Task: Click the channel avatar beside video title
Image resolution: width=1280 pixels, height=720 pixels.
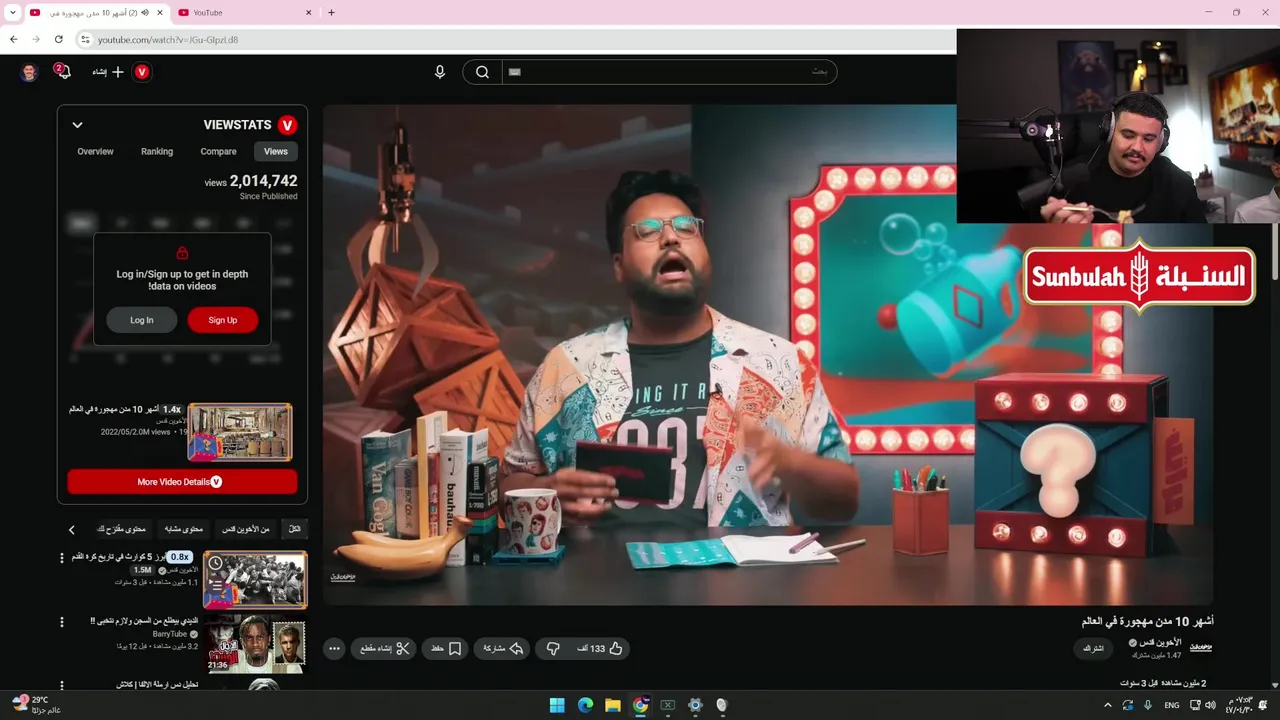Action: click(x=1200, y=648)
